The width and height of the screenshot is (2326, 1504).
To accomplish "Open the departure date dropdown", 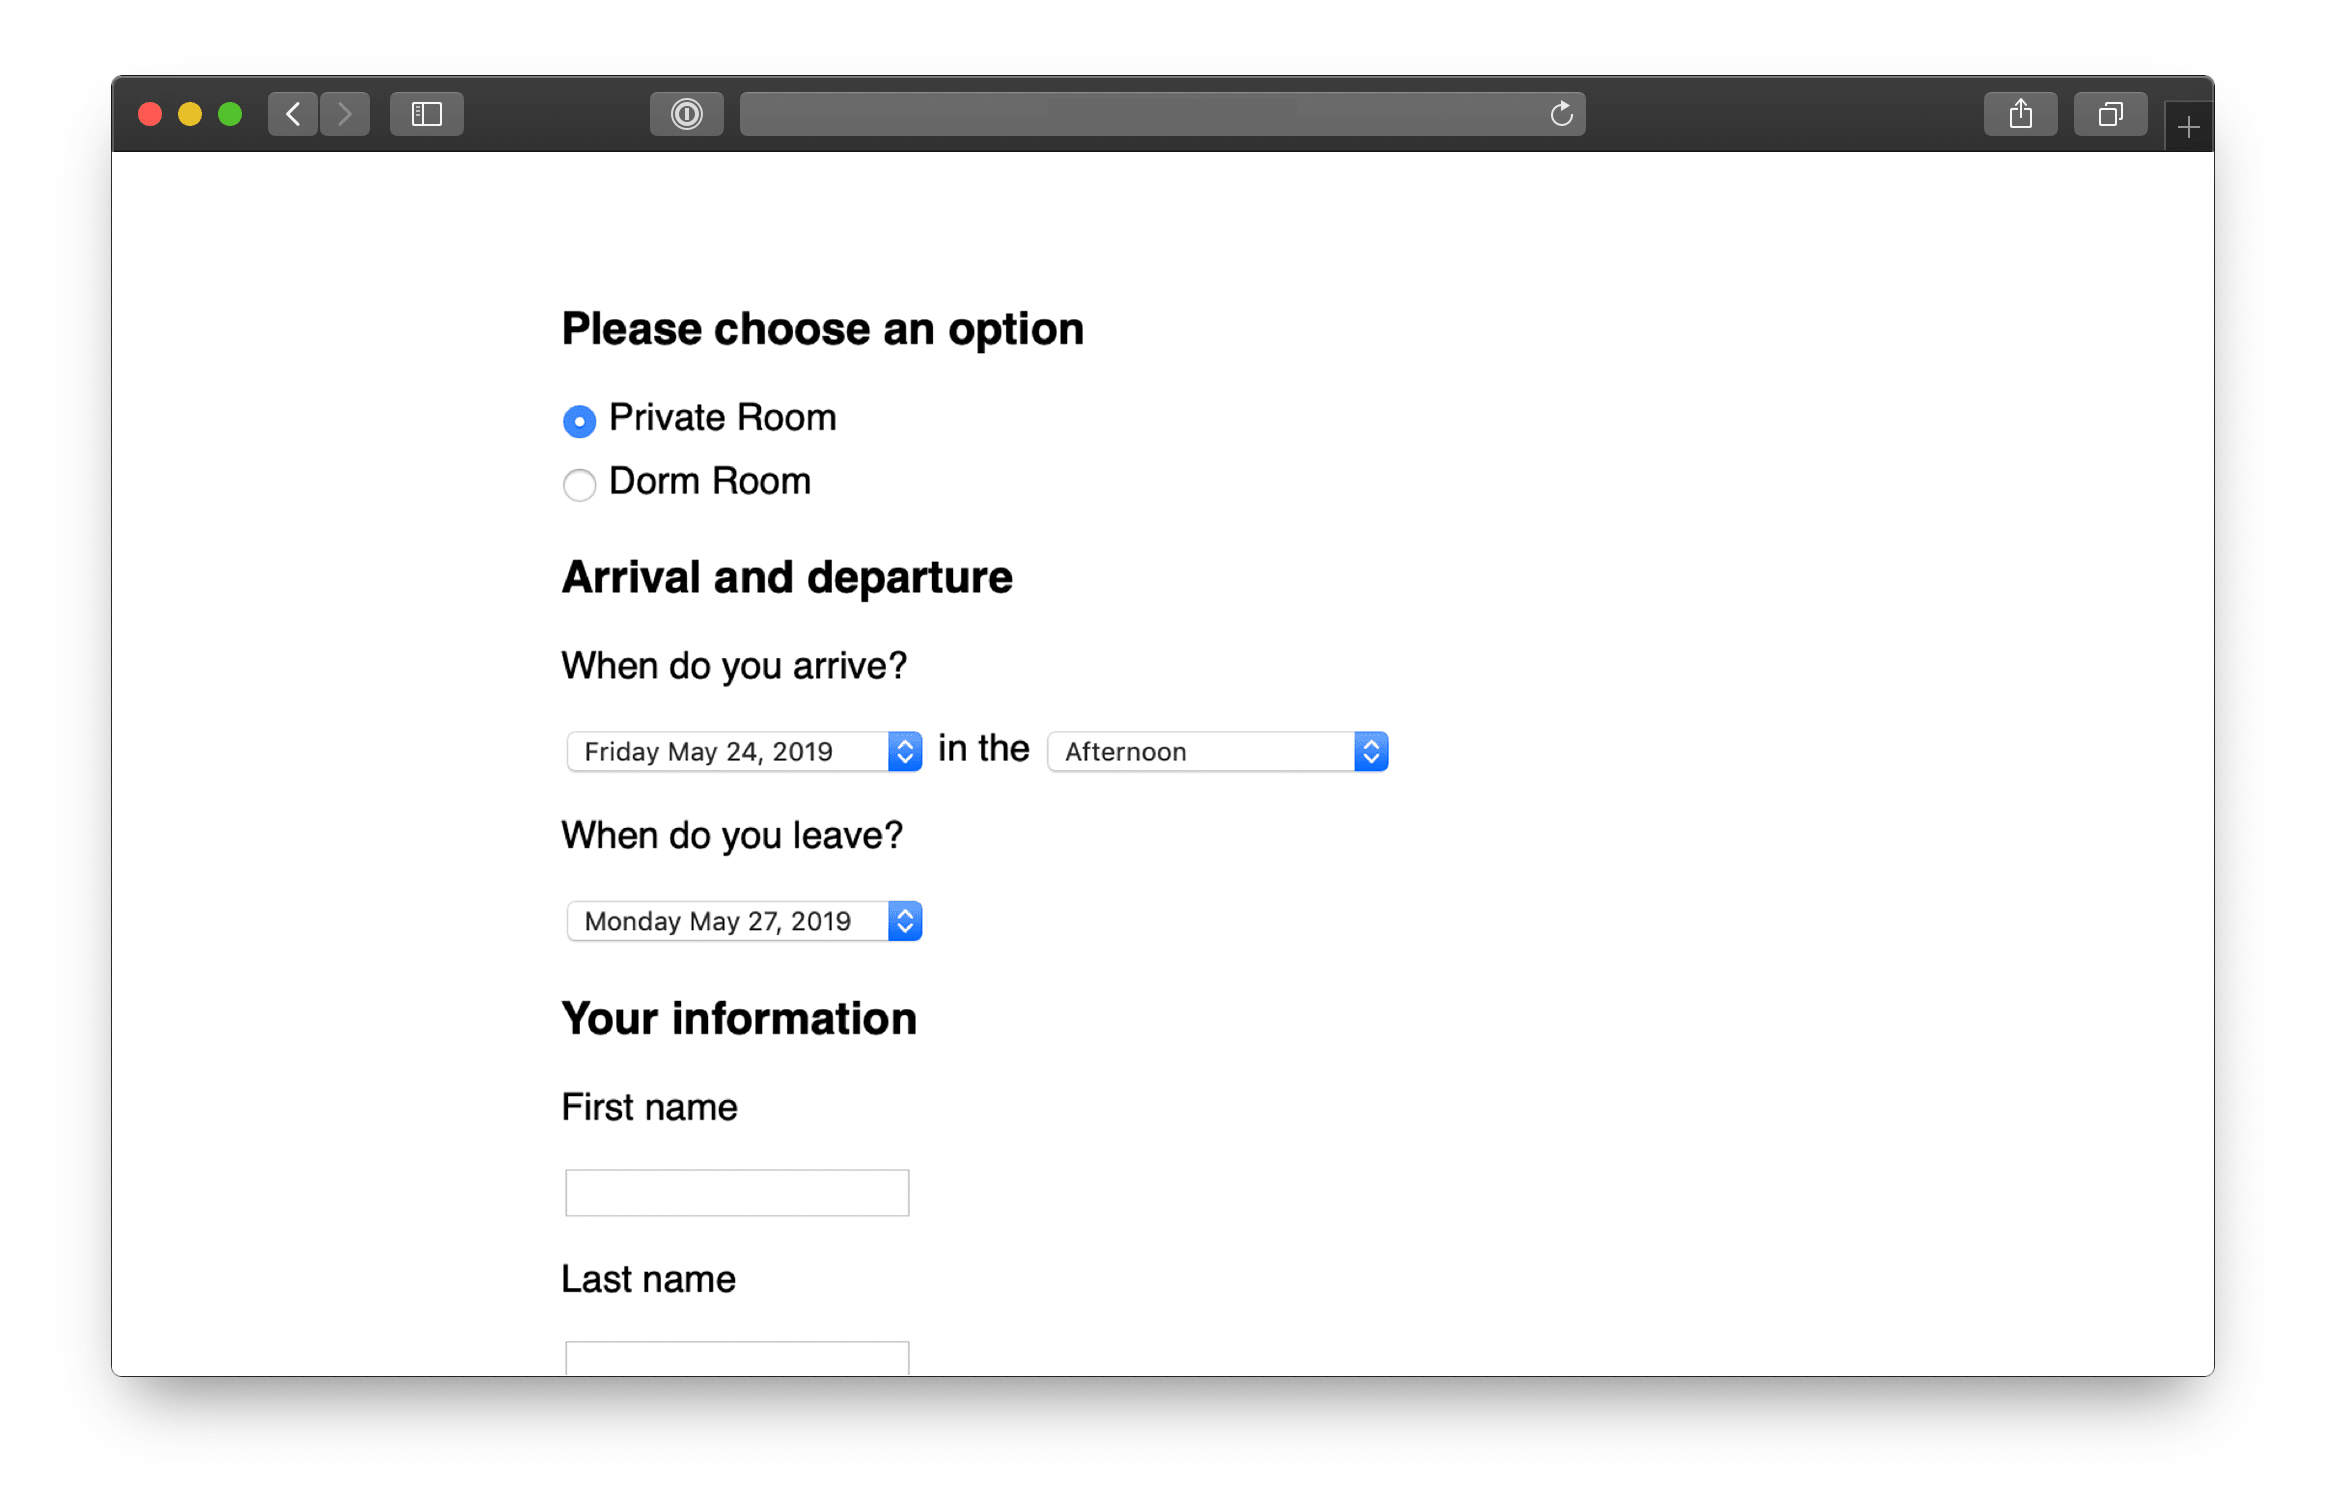I will click(x=730, y=920).
